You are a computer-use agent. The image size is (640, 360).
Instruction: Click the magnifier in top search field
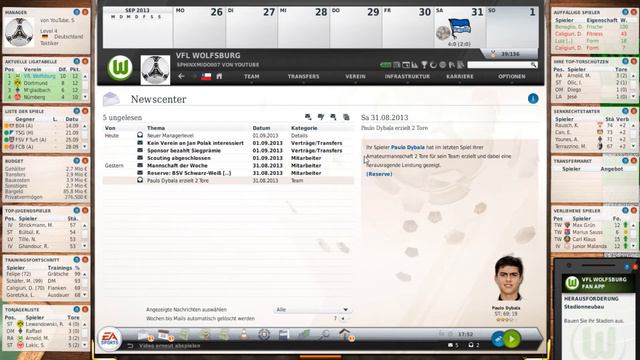click(x=533, y=64)
